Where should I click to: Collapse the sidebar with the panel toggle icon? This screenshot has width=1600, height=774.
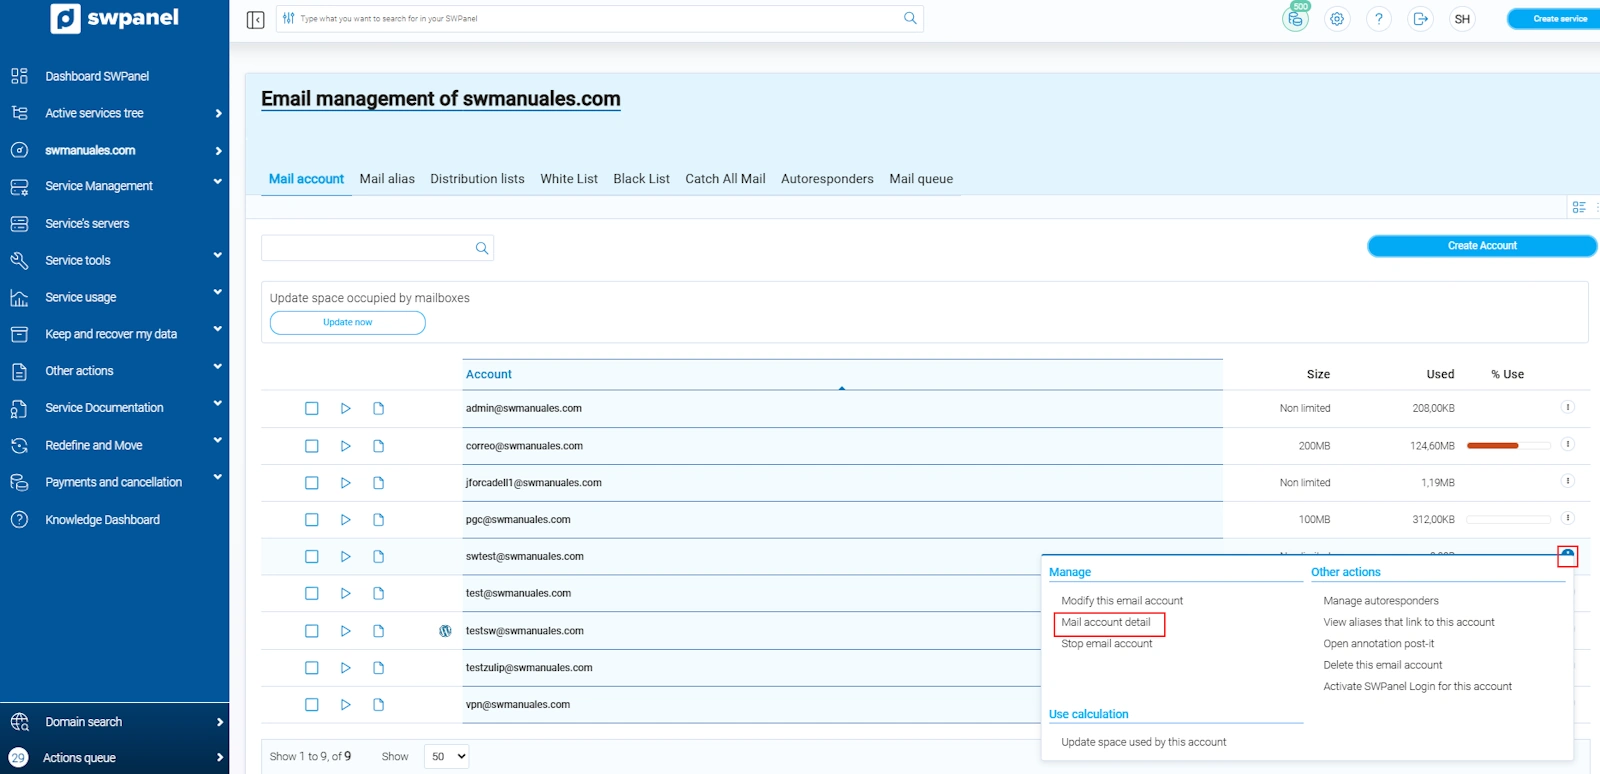[255, 19]
